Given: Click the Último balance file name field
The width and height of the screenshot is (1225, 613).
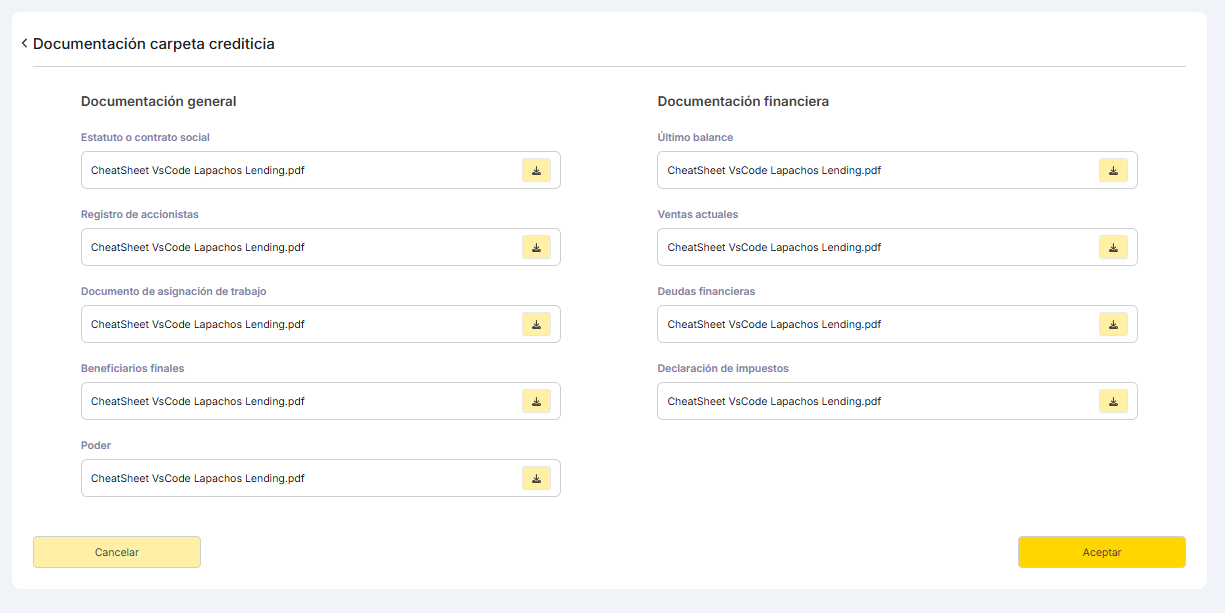Looking at the screenshot, I should 877,170.
